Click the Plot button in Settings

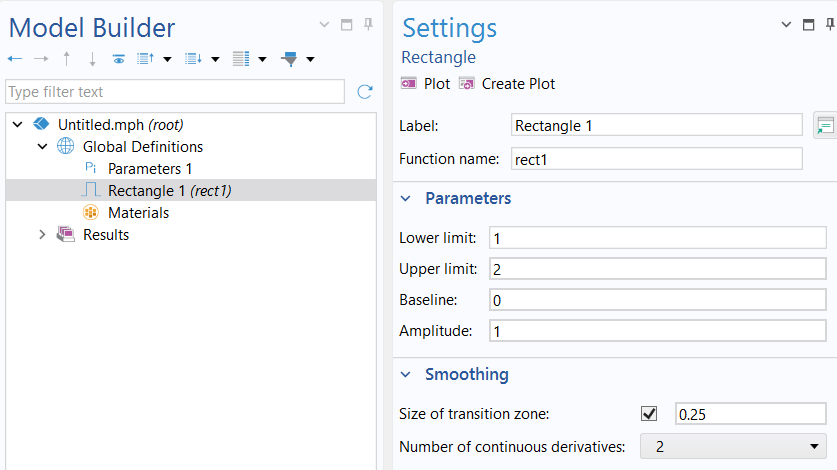pos(425,84)
